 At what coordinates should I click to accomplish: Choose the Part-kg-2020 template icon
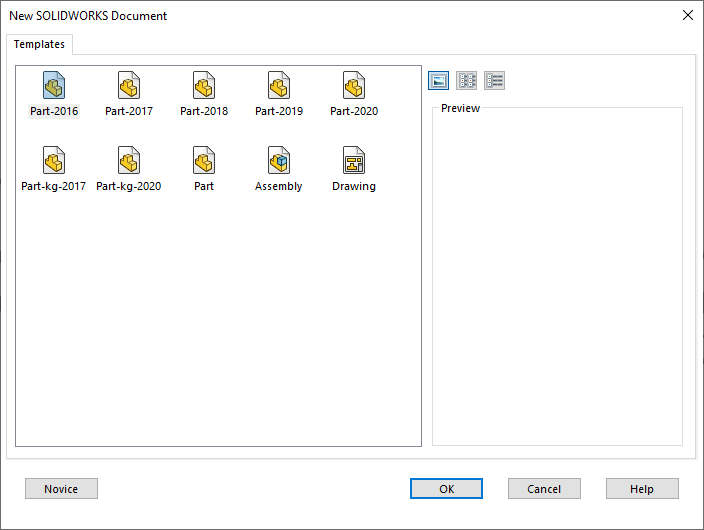coord(129,161)
